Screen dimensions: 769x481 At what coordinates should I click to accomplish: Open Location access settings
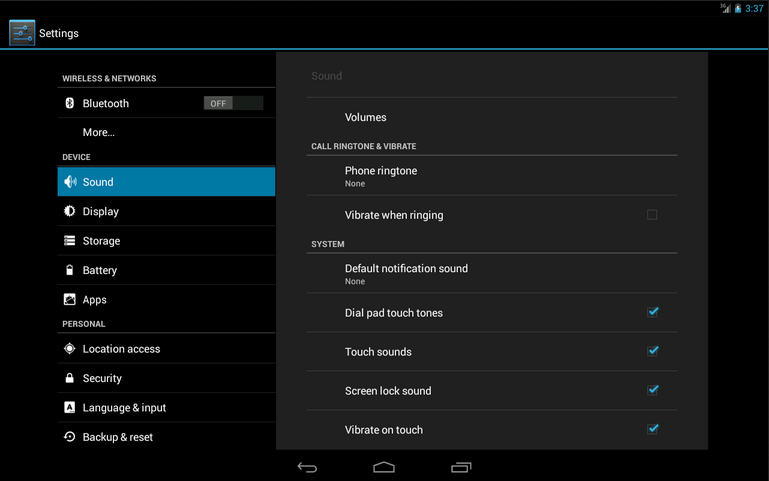[166, 348]
